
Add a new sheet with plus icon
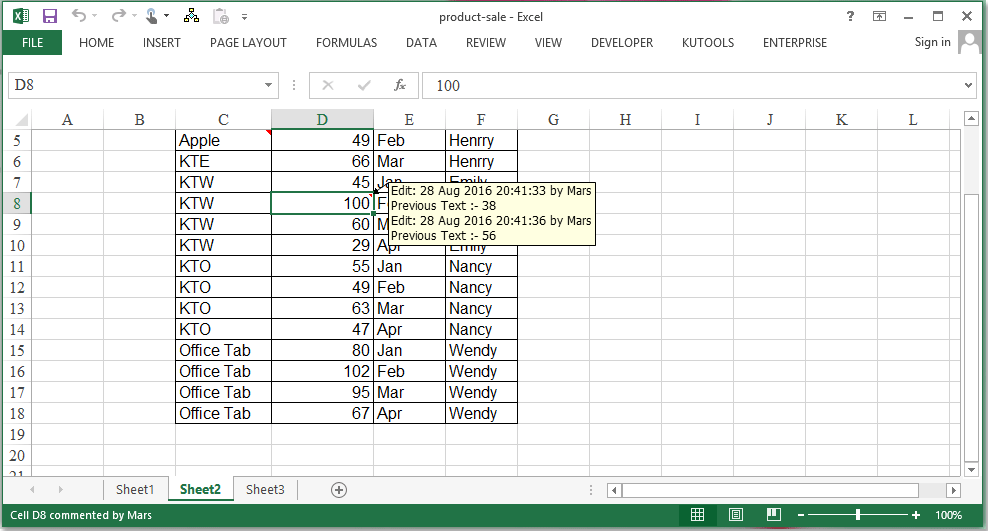coord(339,490)
